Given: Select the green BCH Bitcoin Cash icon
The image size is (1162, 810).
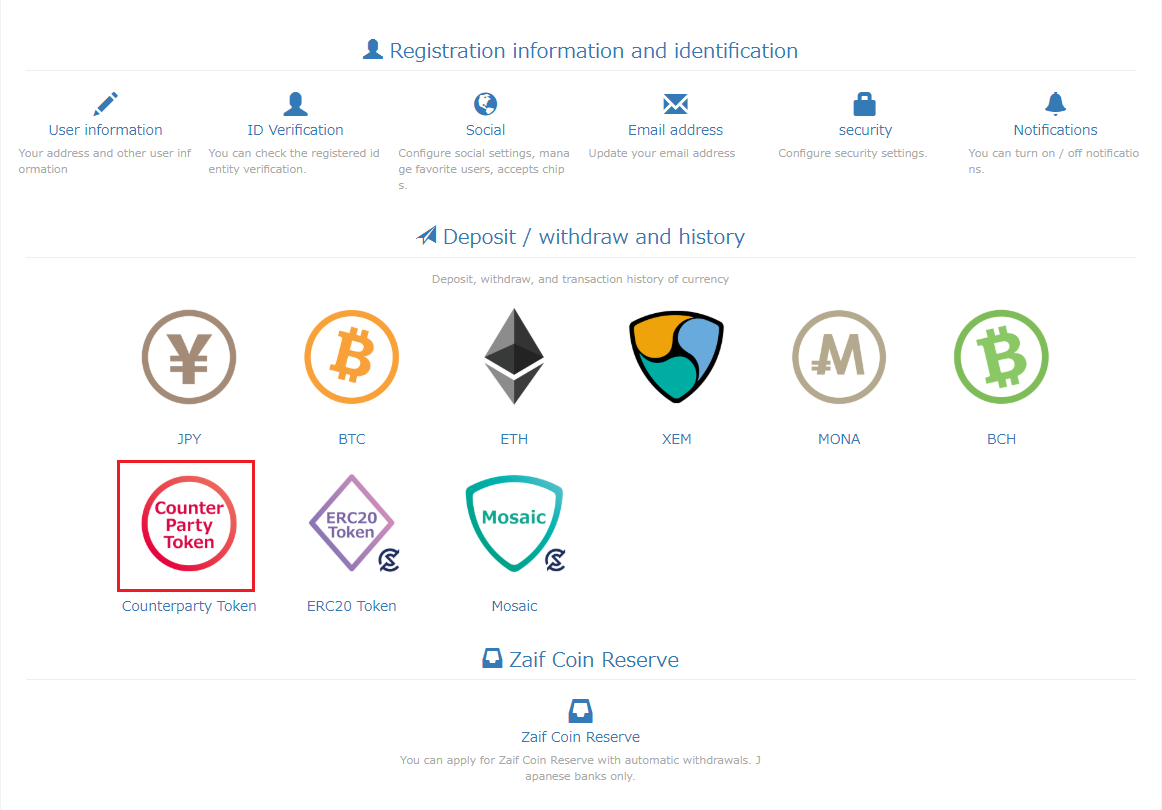Looking at the screenshot, I should [1001, 357].
